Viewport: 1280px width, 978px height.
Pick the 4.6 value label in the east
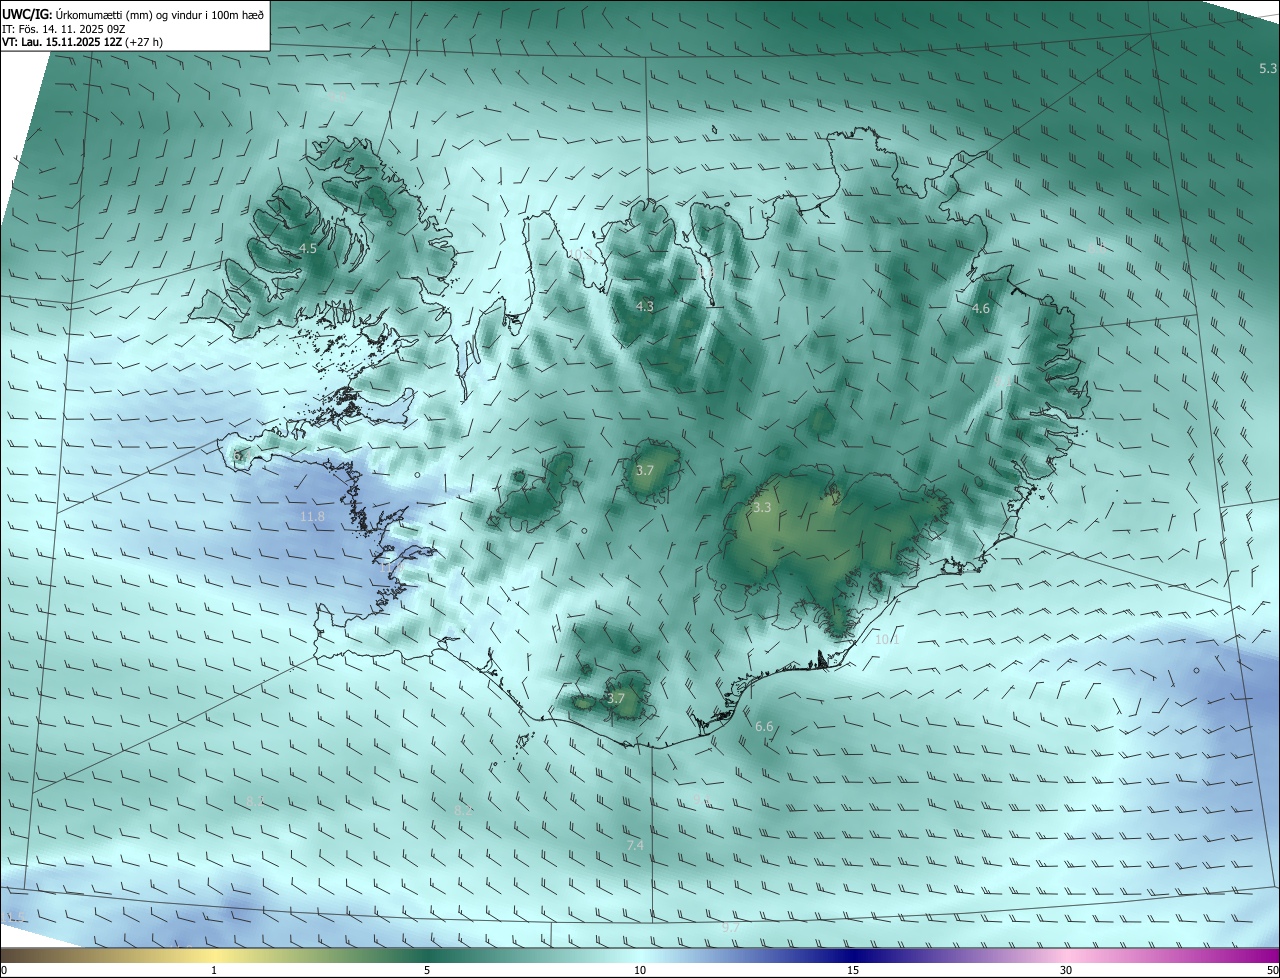[980, 308]
